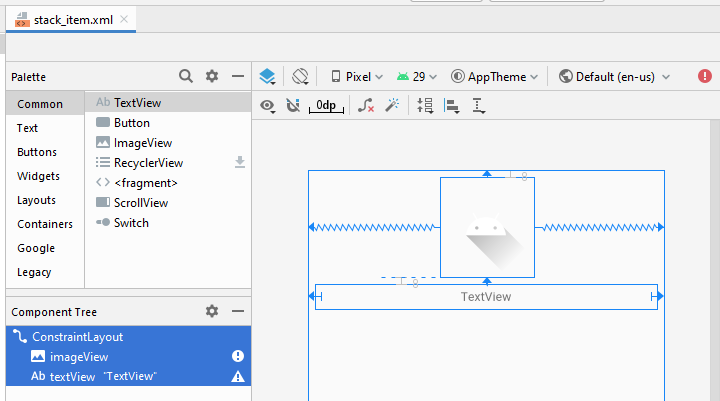Open the design surface layers selector
720x401 pixels.
268,77
